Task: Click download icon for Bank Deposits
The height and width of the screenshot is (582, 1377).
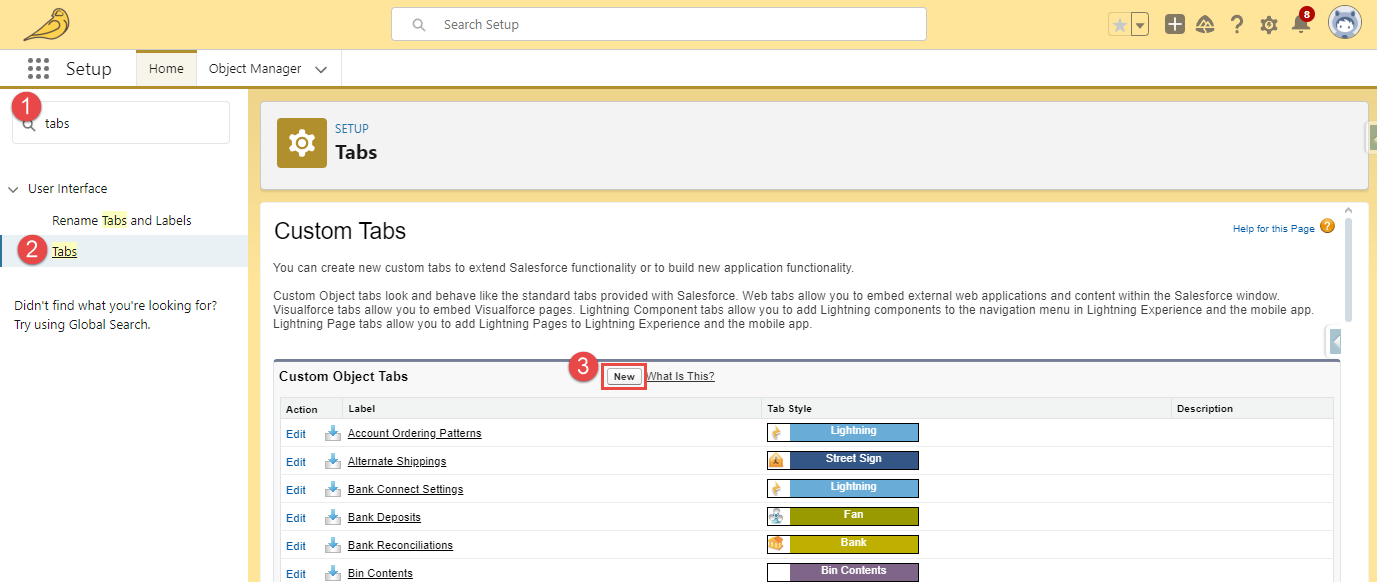Action: click(333, 517)
